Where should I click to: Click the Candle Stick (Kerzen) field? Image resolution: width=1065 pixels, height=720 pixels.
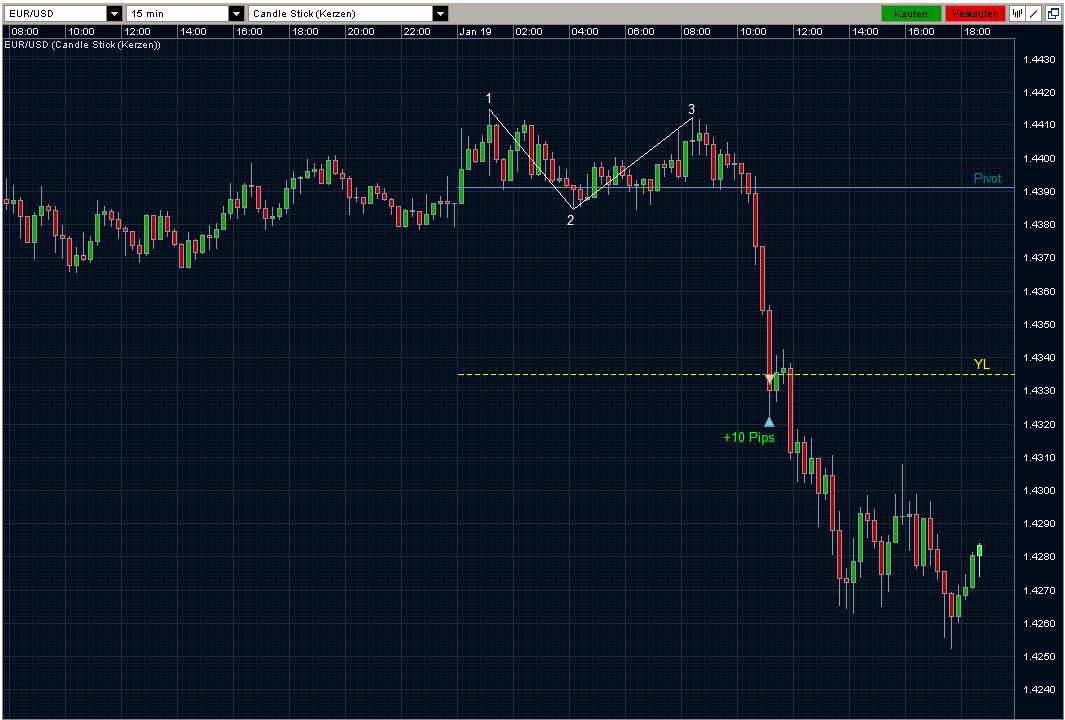(x=340, y=14)
